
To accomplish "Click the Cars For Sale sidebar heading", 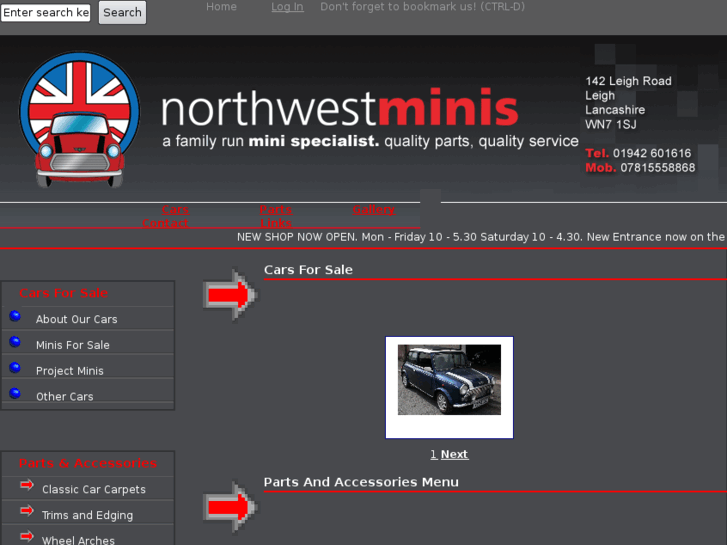I will tap(64, 293).
